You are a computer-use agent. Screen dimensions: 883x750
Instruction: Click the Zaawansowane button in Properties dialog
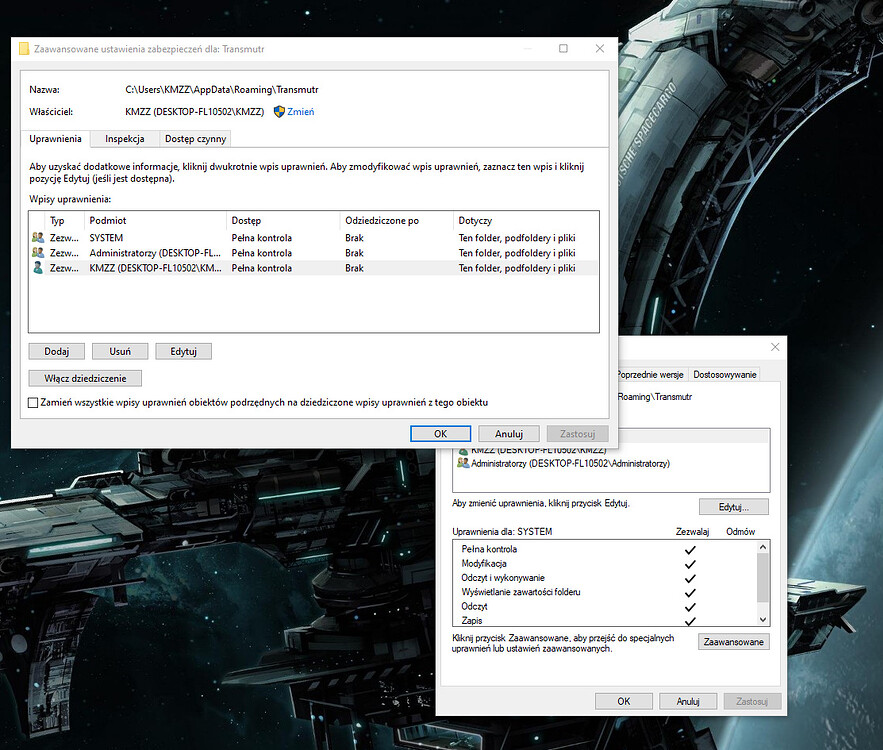733,641
